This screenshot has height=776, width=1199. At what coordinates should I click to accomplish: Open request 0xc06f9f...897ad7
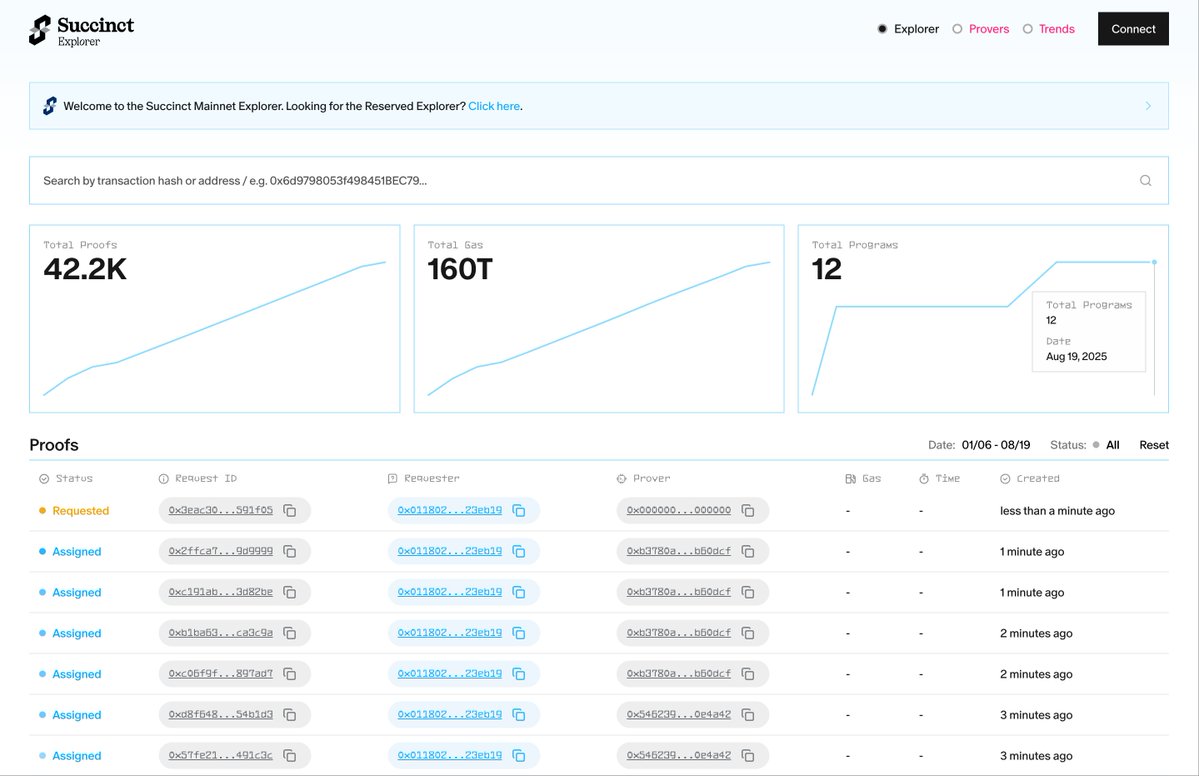click(220, 674)
